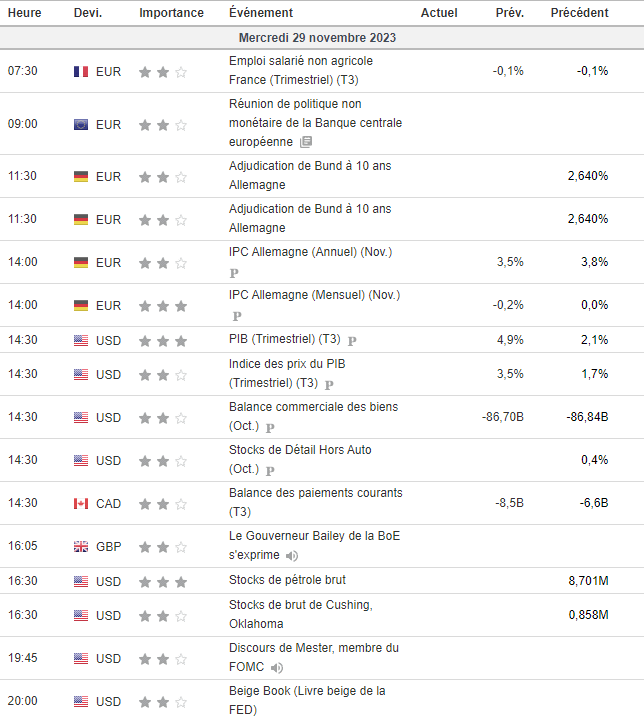Click the speaker icon next to Mester's FOMC speech
644x718 pixels.
point(277,668)
